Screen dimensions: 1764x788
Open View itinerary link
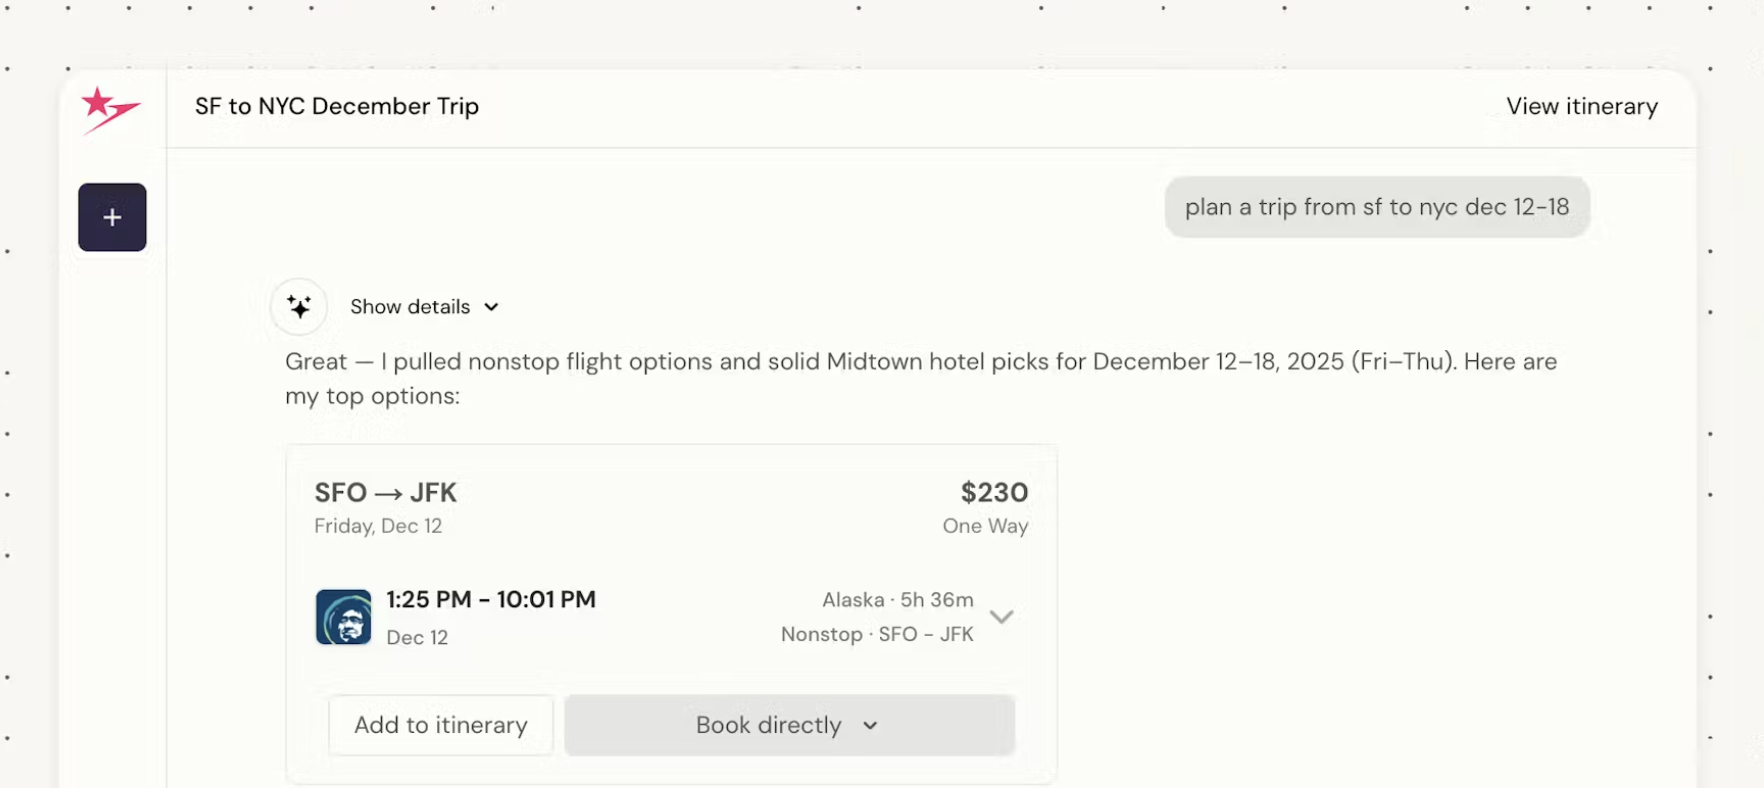click(x=1581, y=106)
